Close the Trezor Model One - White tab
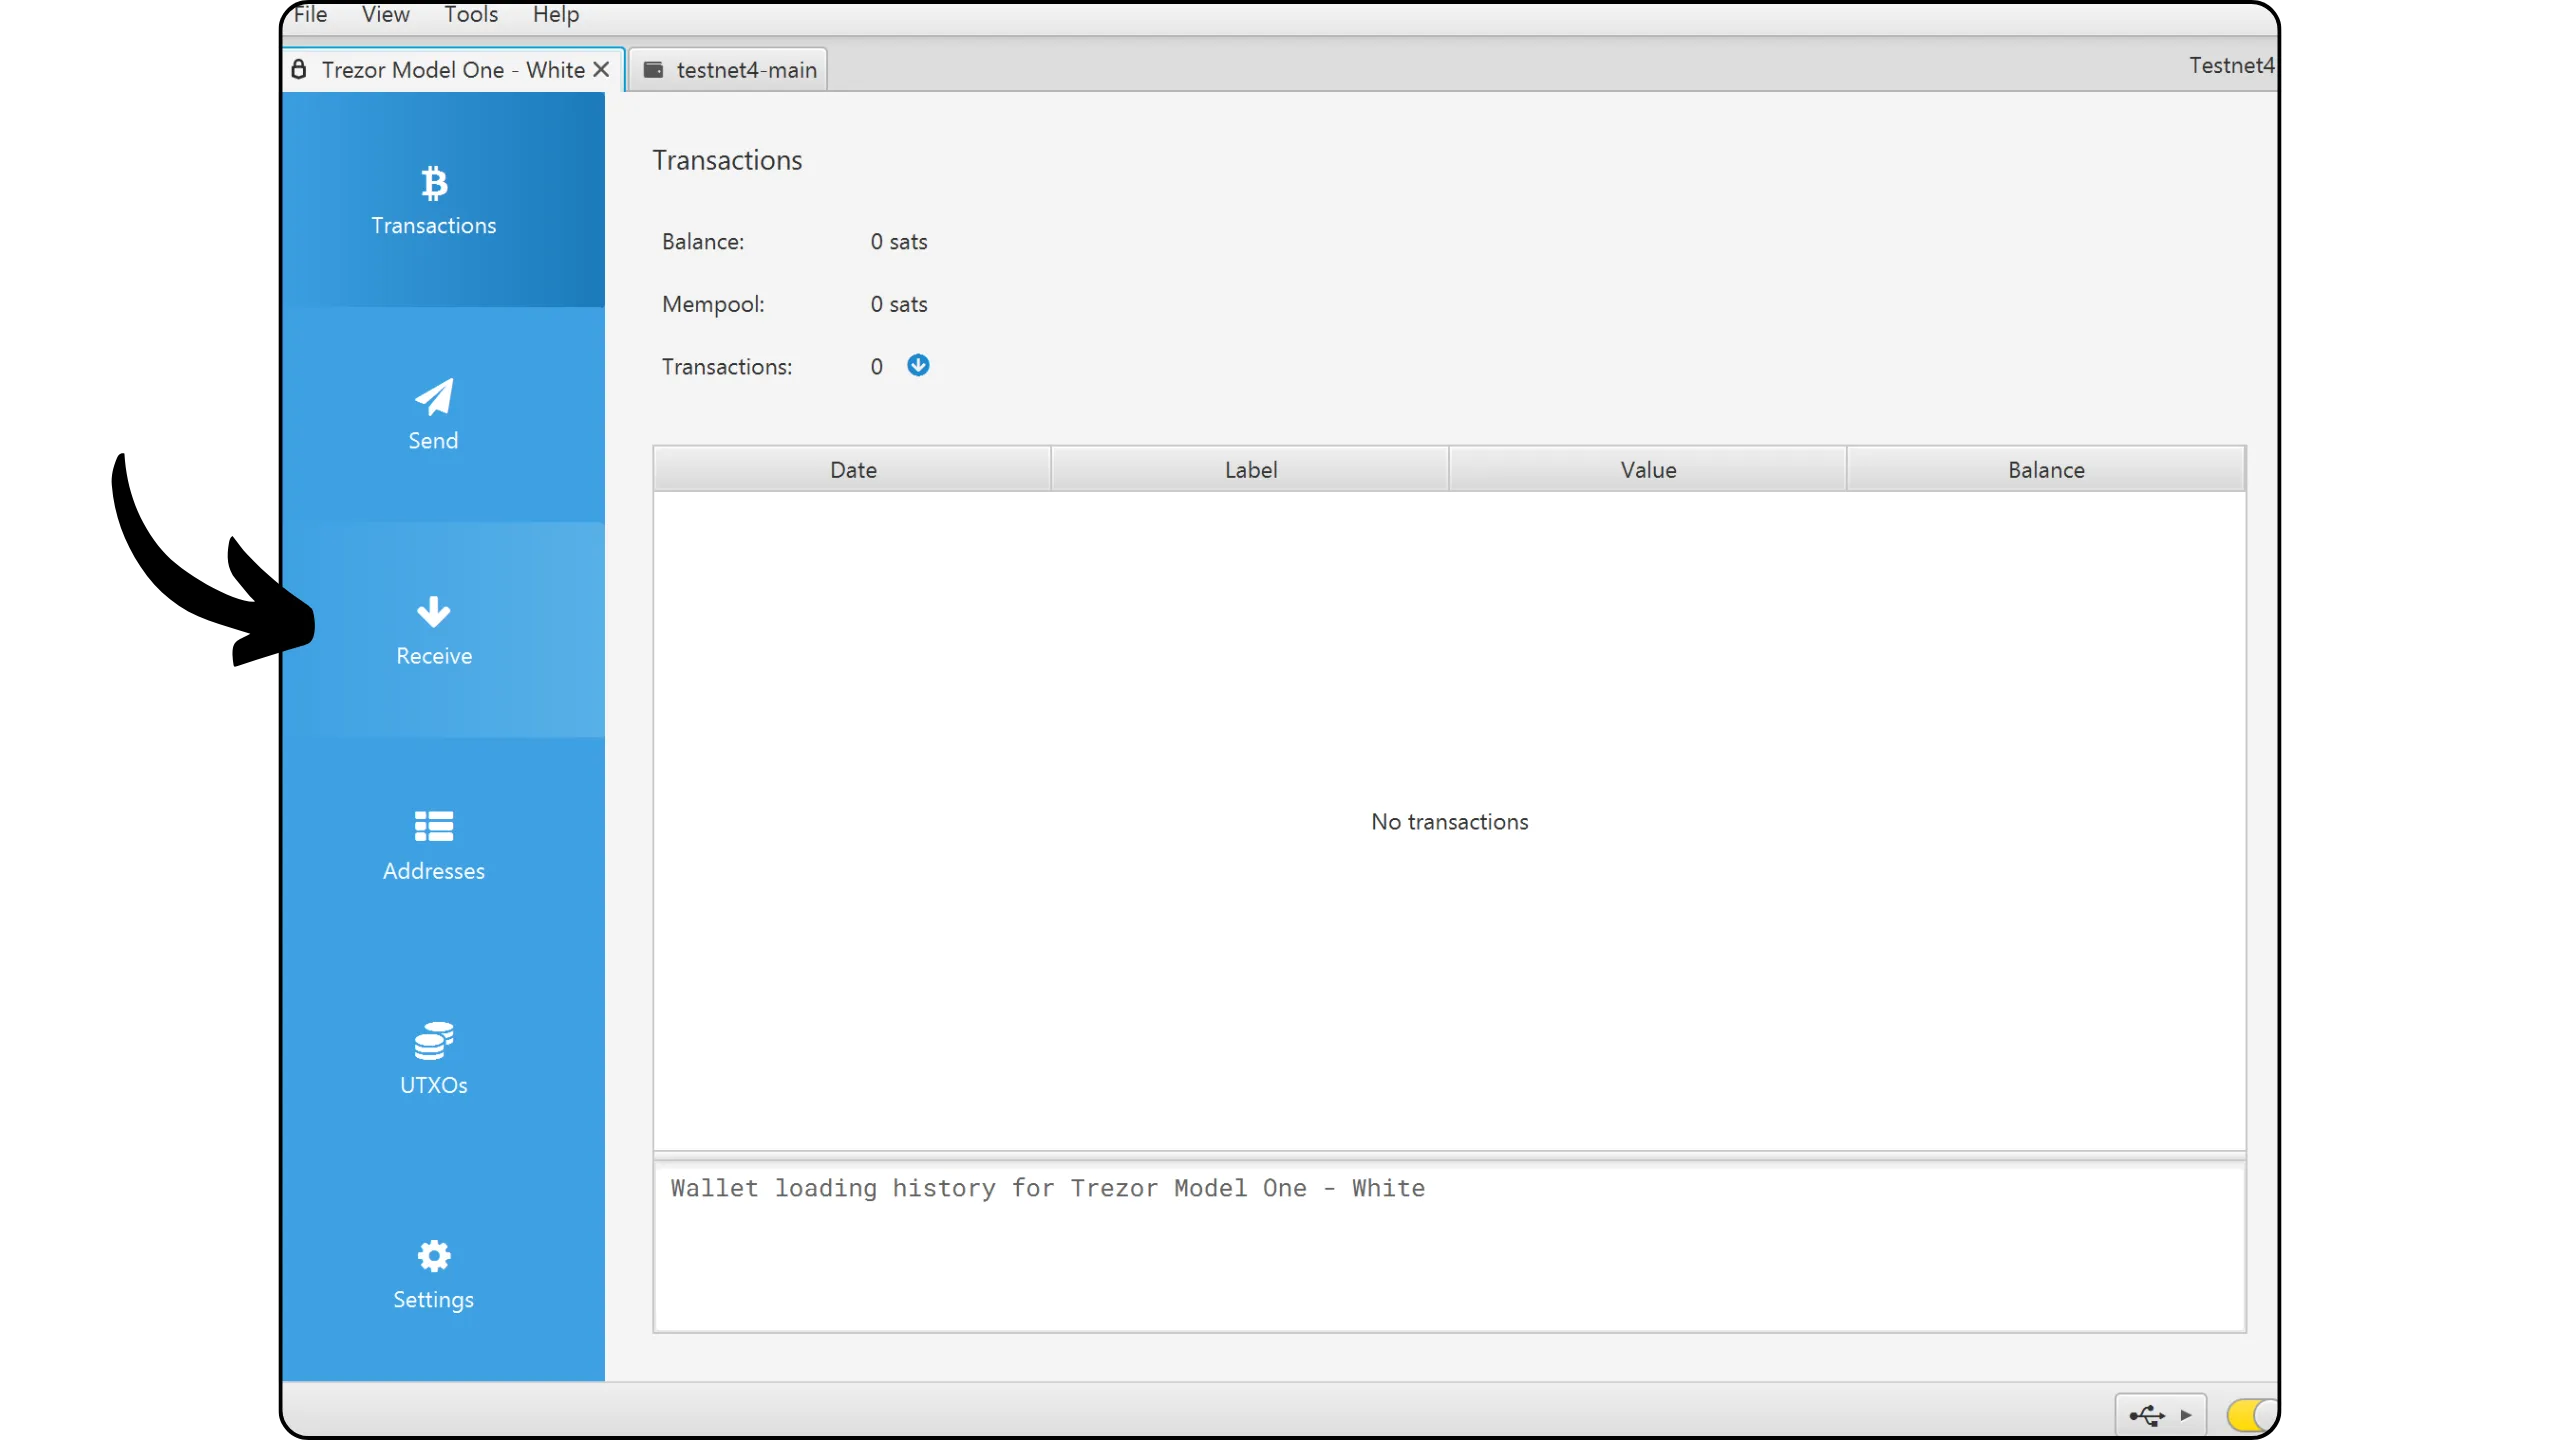The height and width of the screenshot is (1440, 2560). tap(601, 69)
